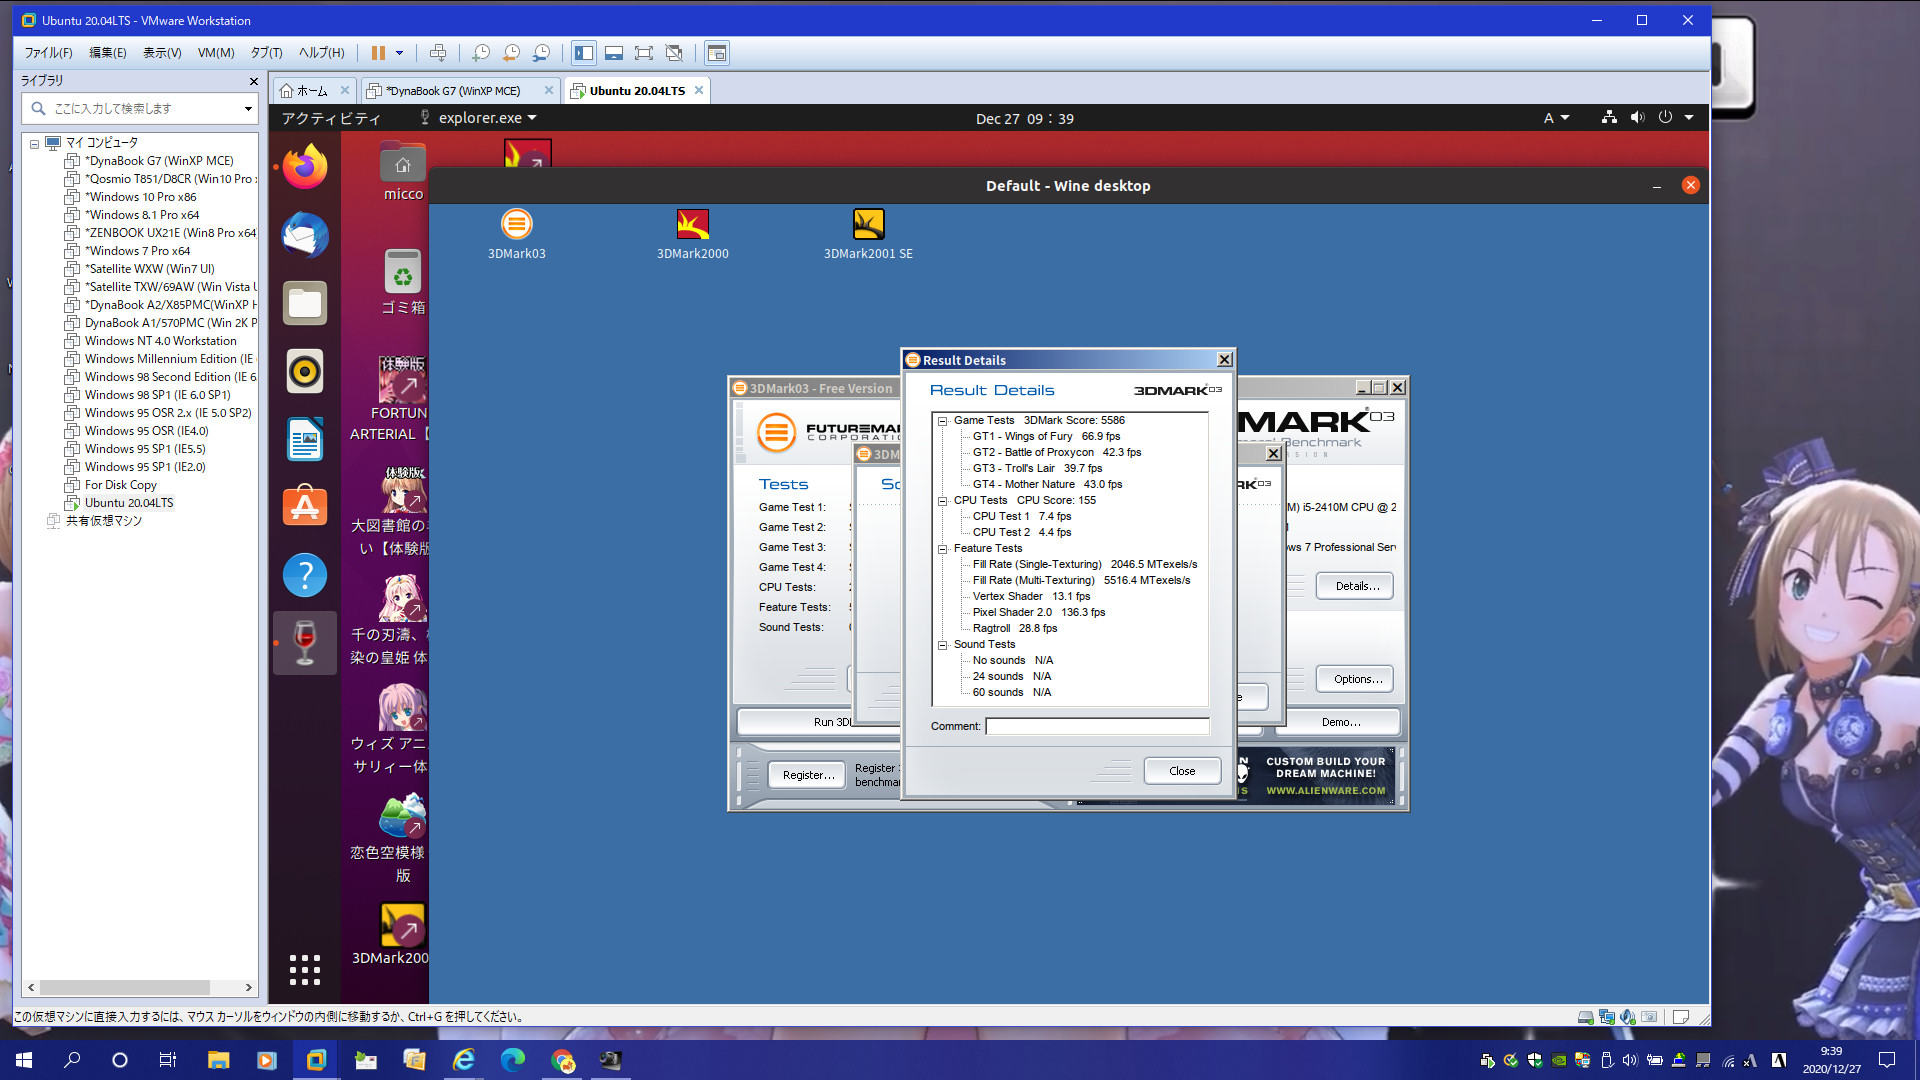
Task: Open Rhythmbox in Ubuntu dock
Action: coord(305,371)
